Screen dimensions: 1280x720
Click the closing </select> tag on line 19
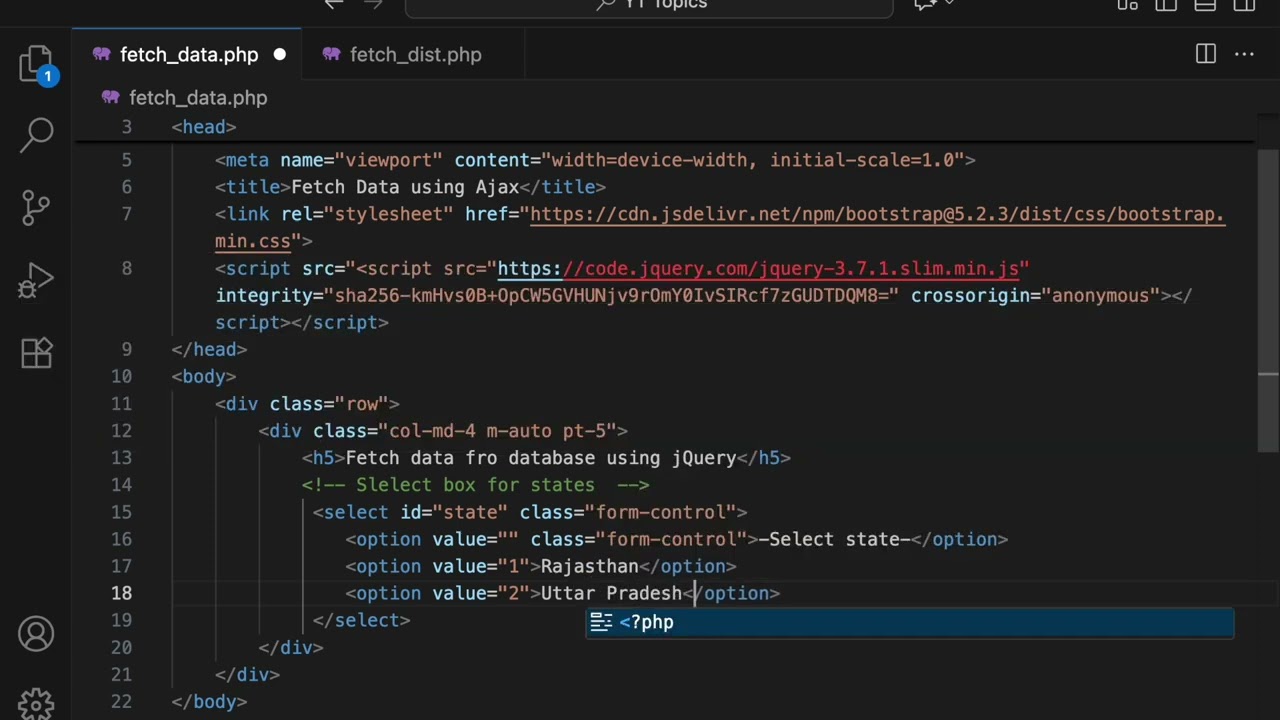361,620
